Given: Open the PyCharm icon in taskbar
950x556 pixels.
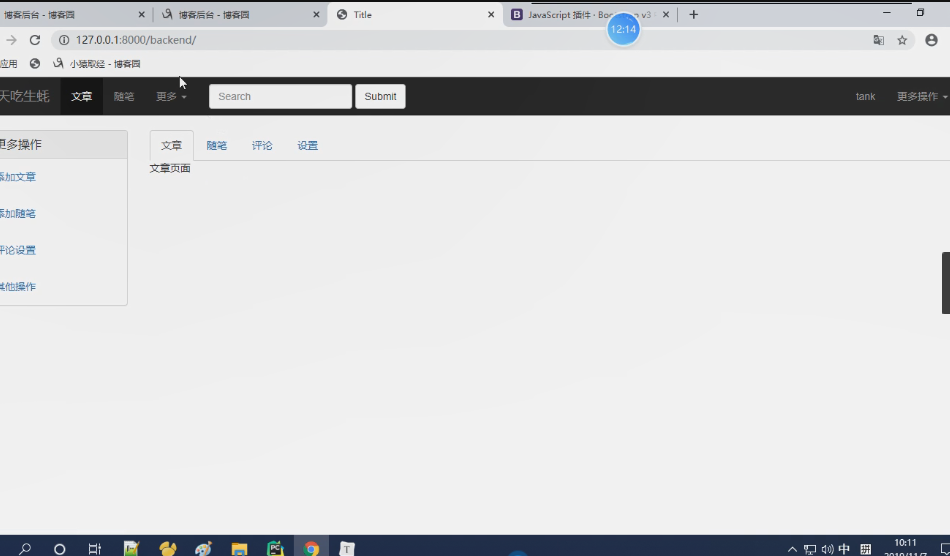Looking at the screenshot, I should tap(275, 549).
